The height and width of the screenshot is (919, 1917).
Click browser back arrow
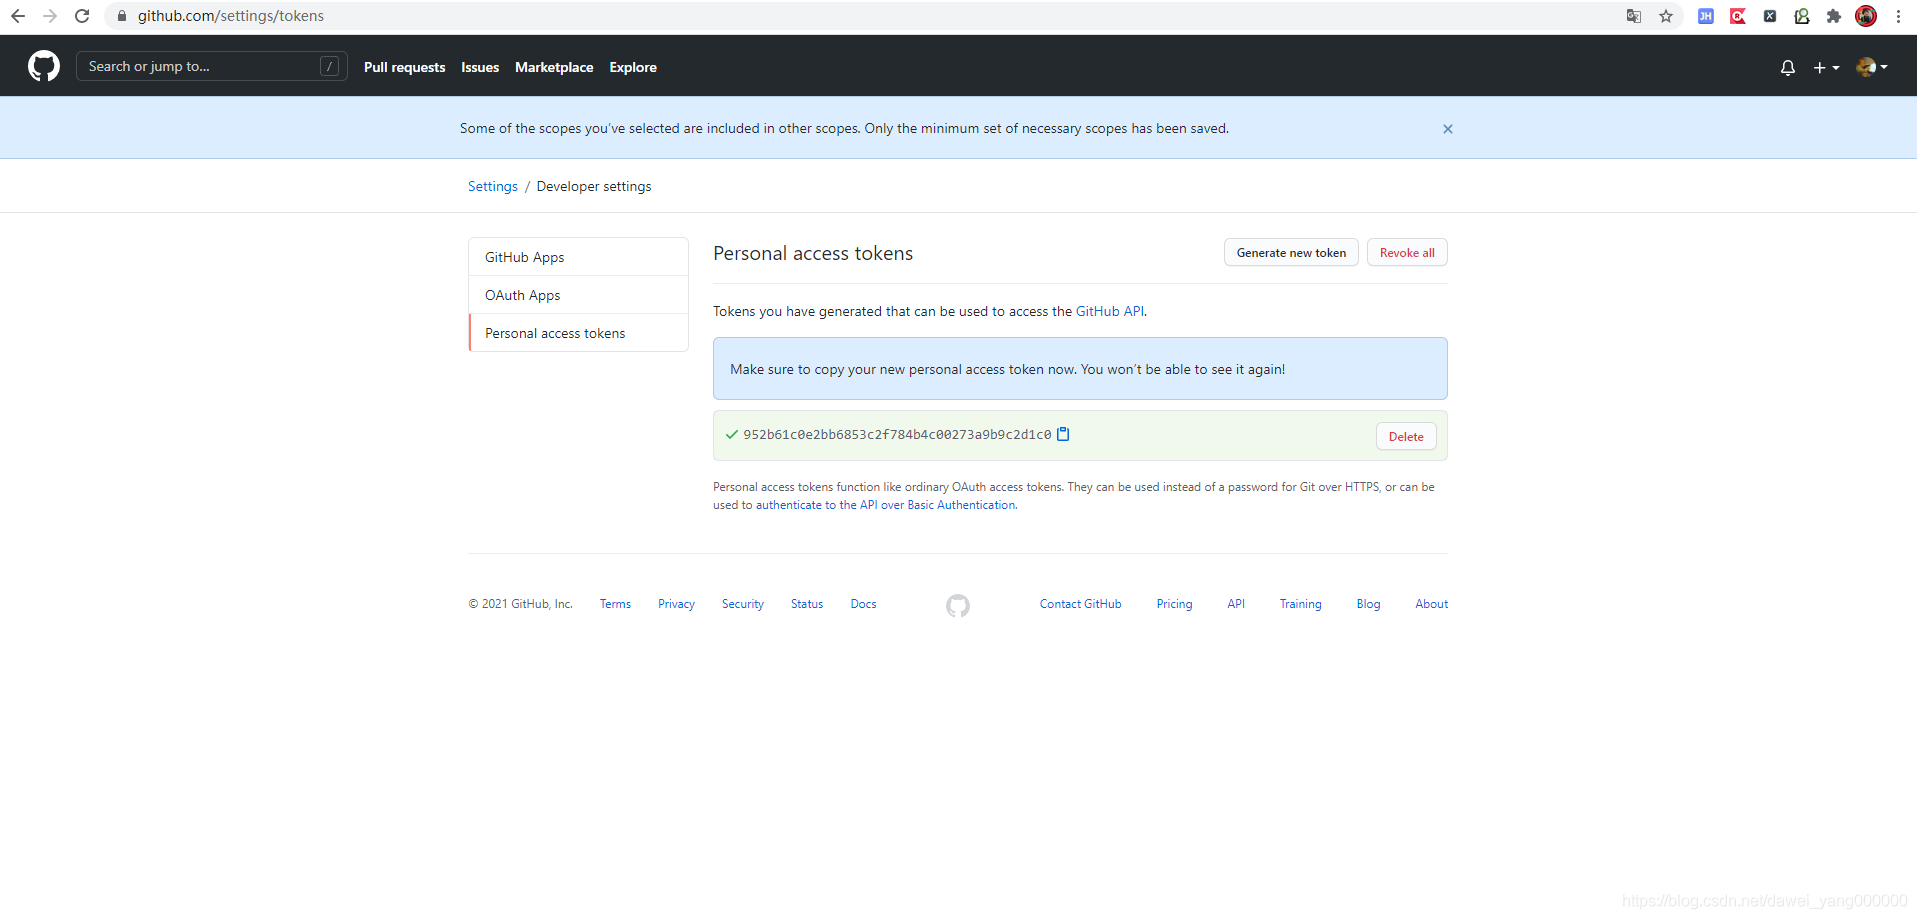pos(18,16)
